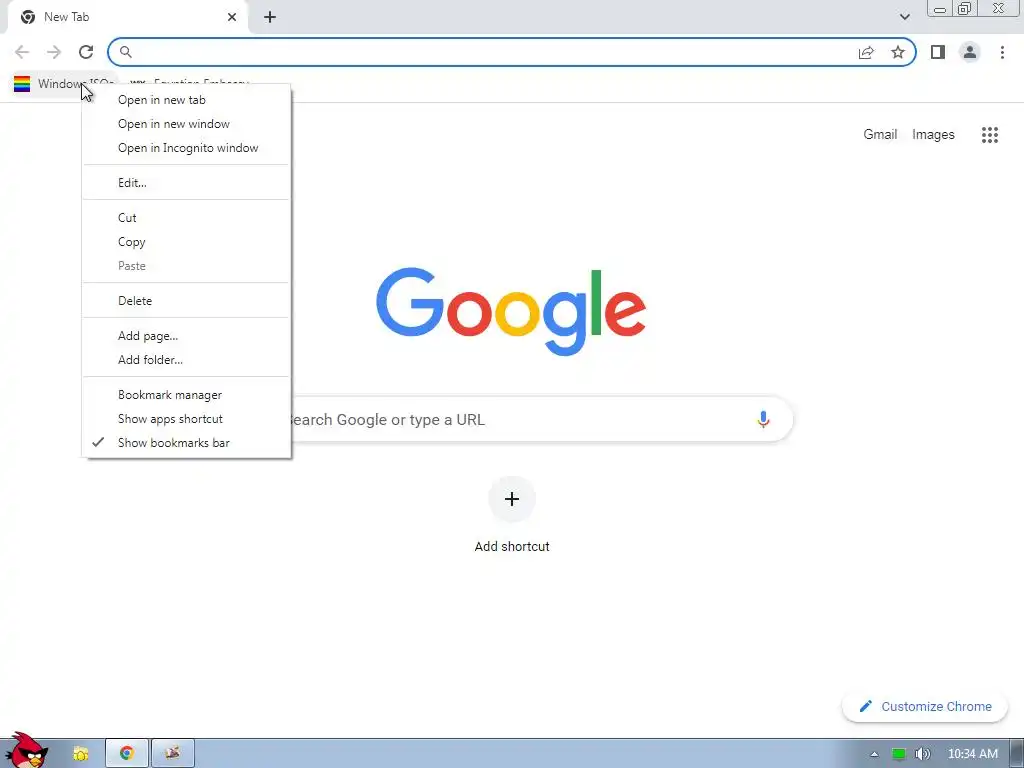Click the Chrome taskbar icon

point(127,754)
